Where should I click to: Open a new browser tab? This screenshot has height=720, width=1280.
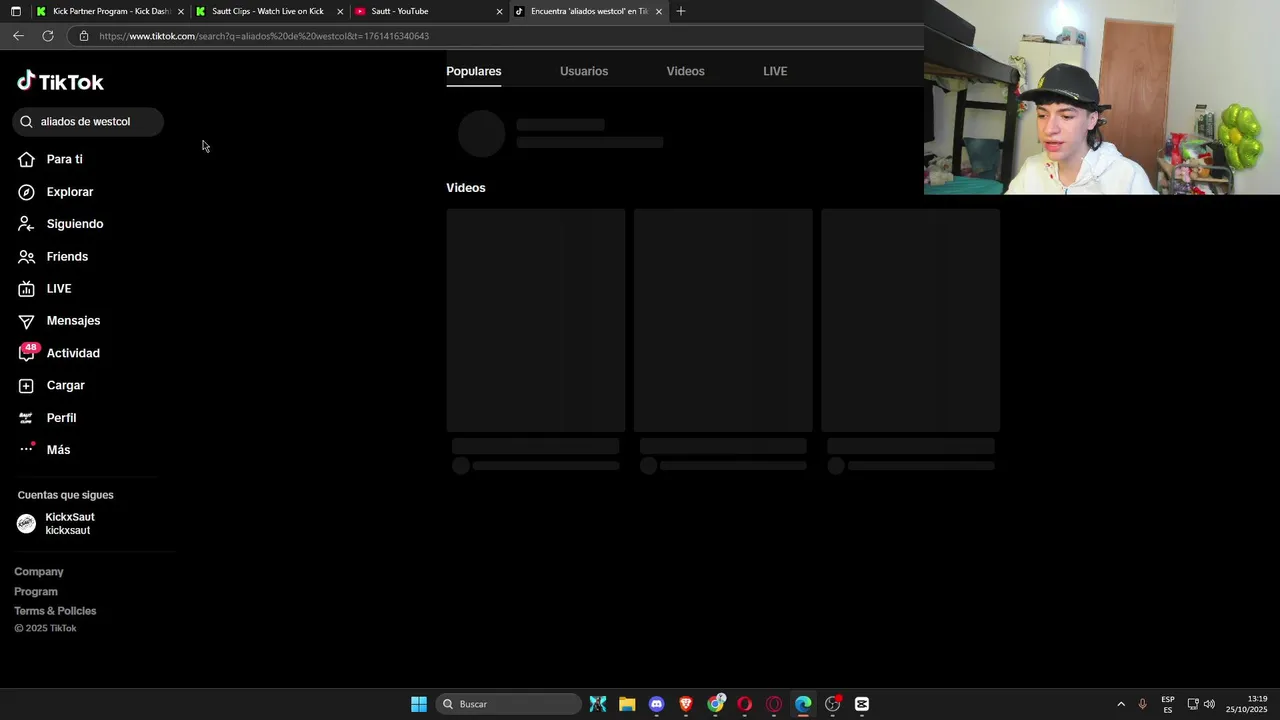(x=681, y=11)
